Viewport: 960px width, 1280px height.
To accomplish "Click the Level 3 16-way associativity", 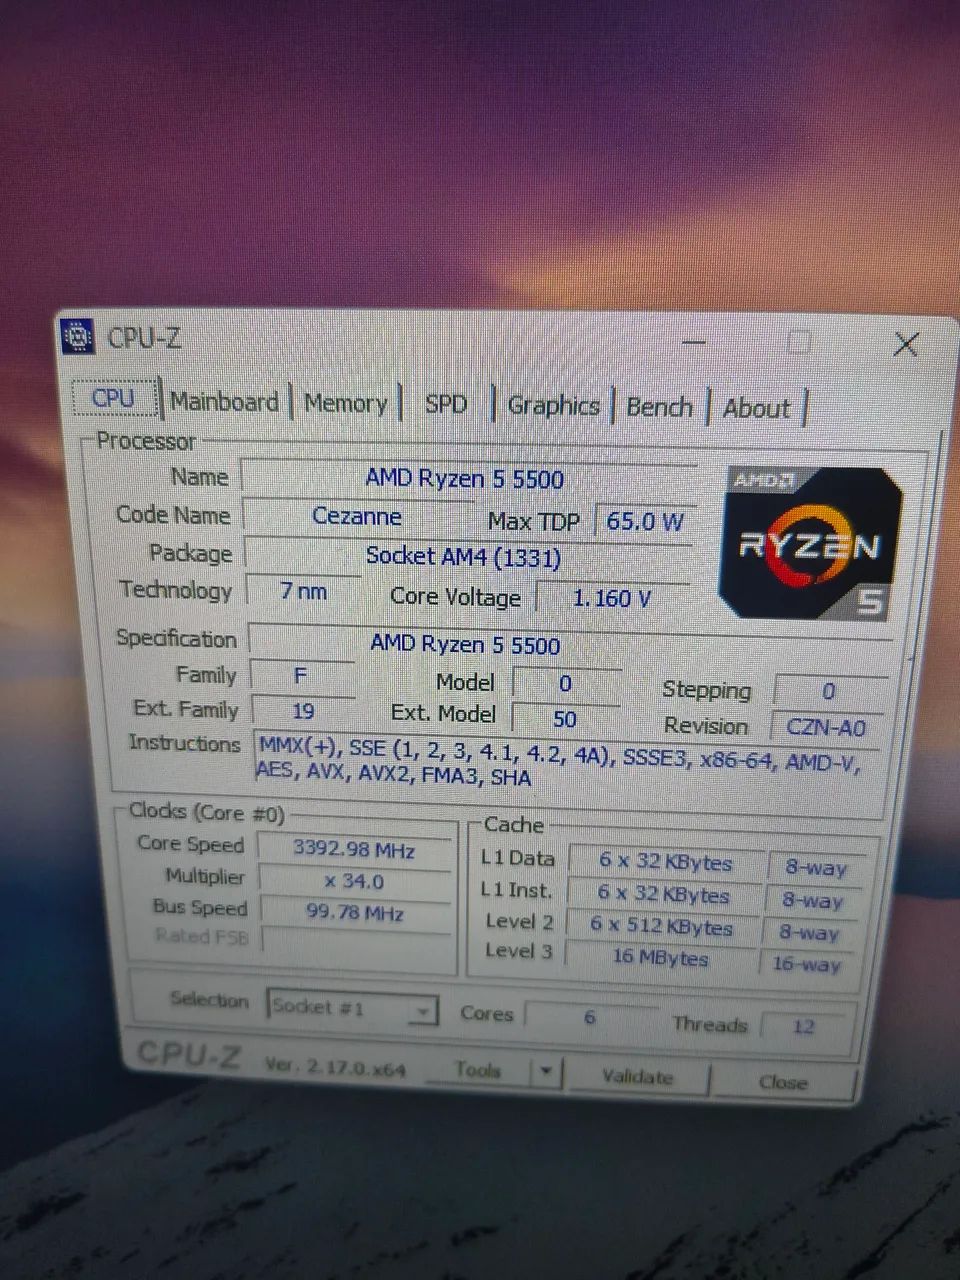I will pos(807,964).
